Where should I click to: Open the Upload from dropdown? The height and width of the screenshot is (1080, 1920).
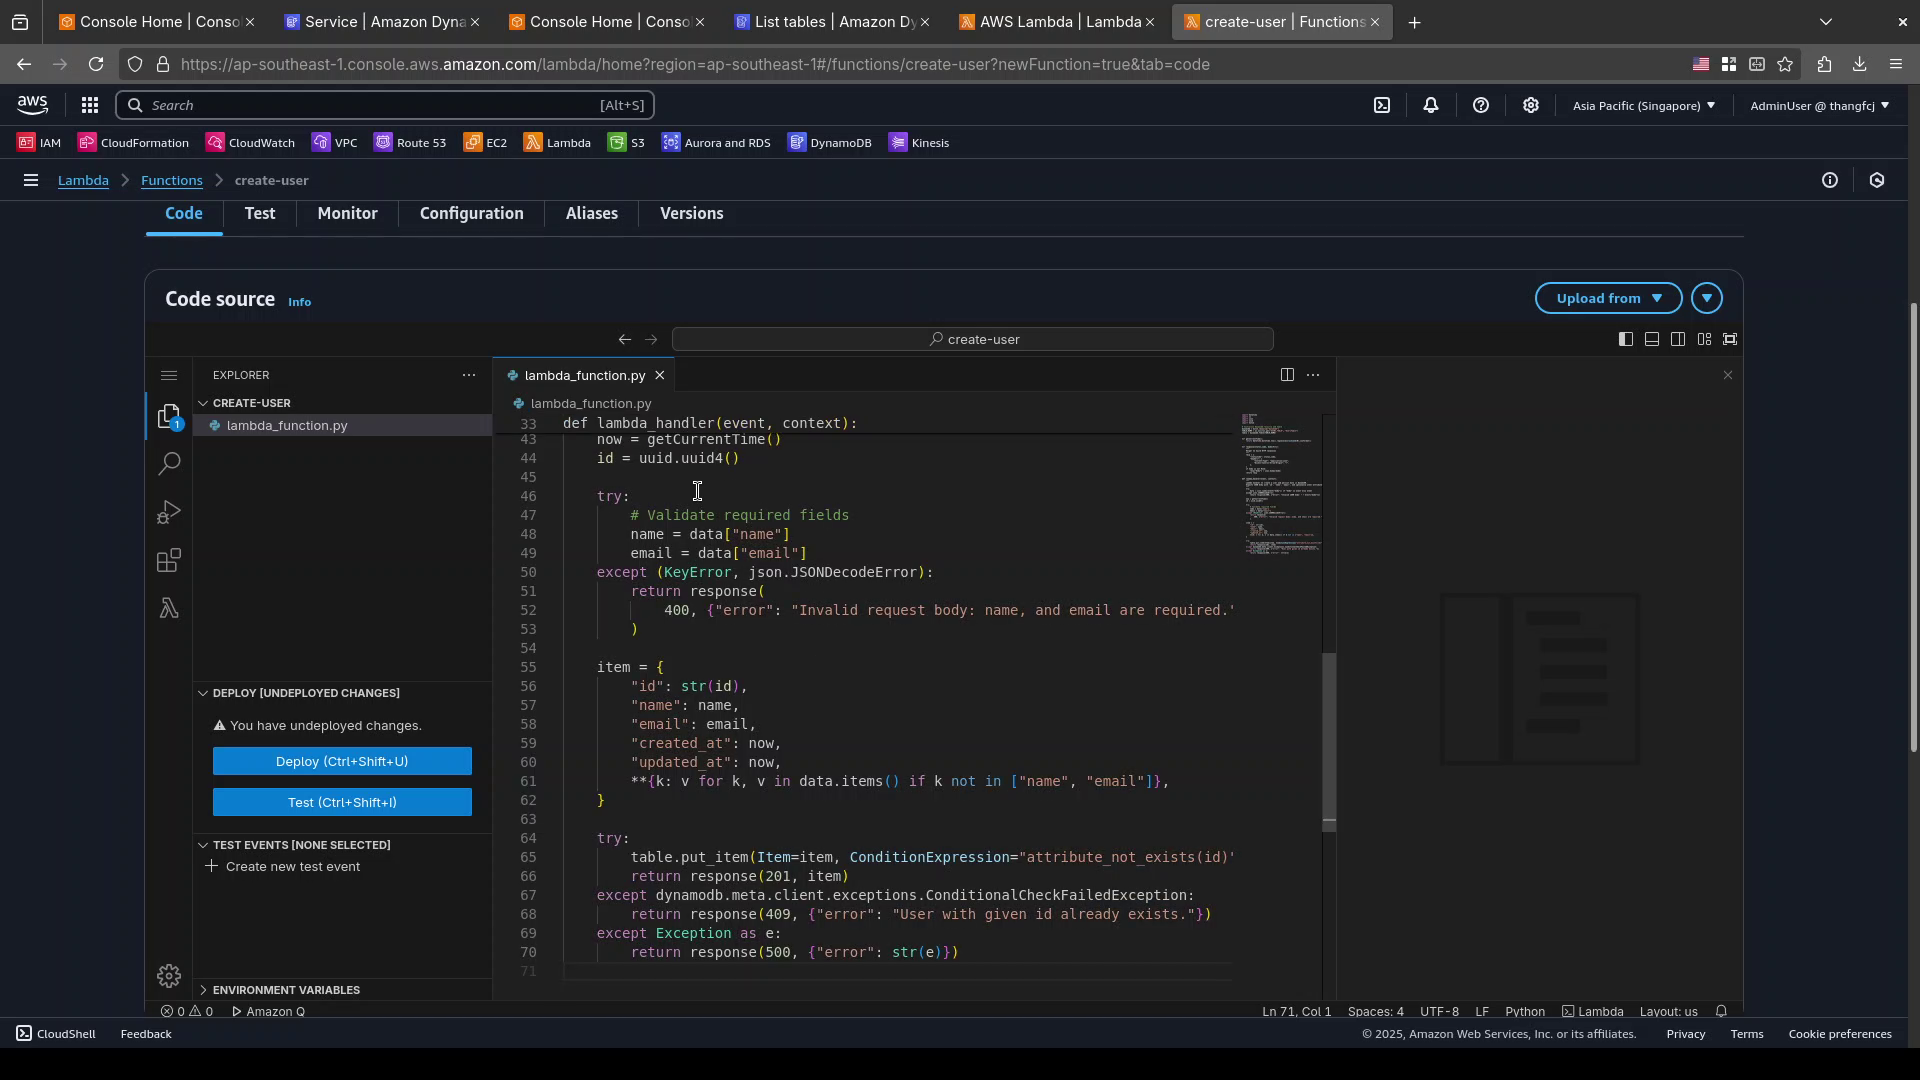pos(1609,299)
